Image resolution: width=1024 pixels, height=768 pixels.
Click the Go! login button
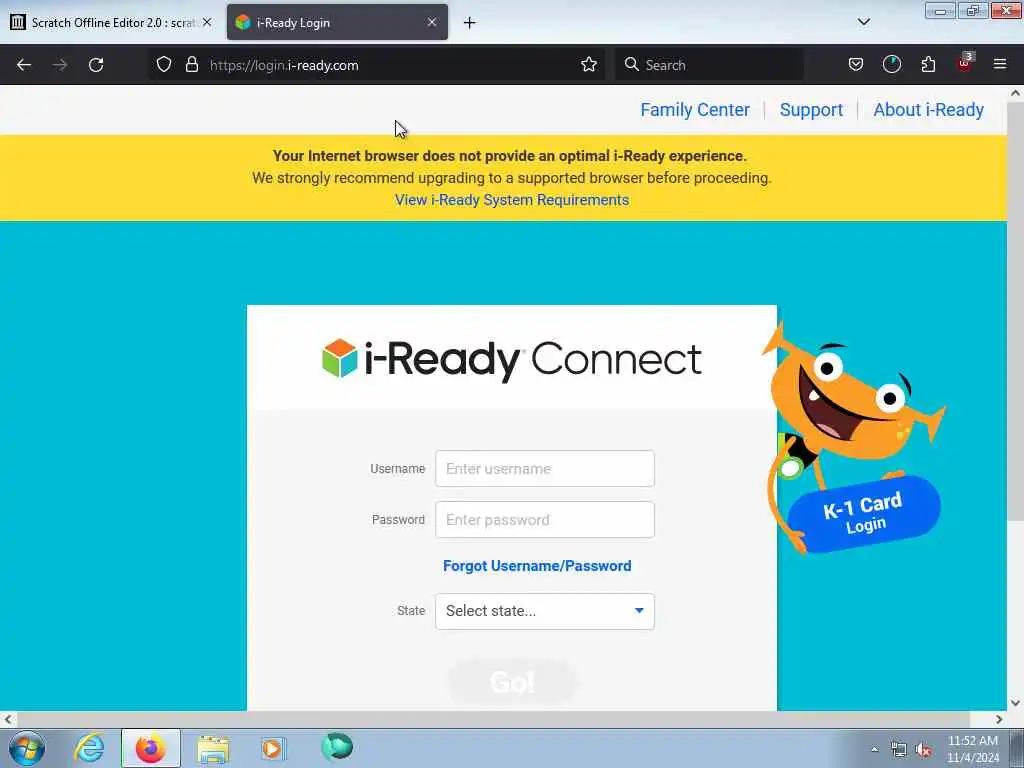click(x=512, y=682)
